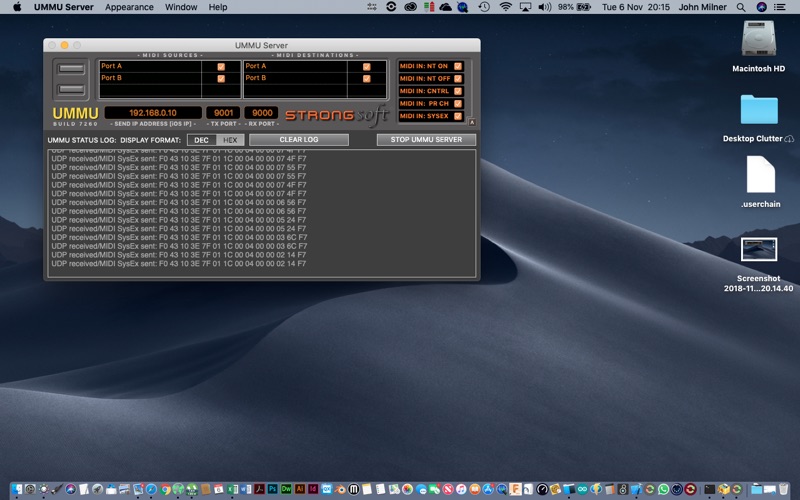
Task: Open Creative Cloud menu bar icon
Action: click(410, 7)
